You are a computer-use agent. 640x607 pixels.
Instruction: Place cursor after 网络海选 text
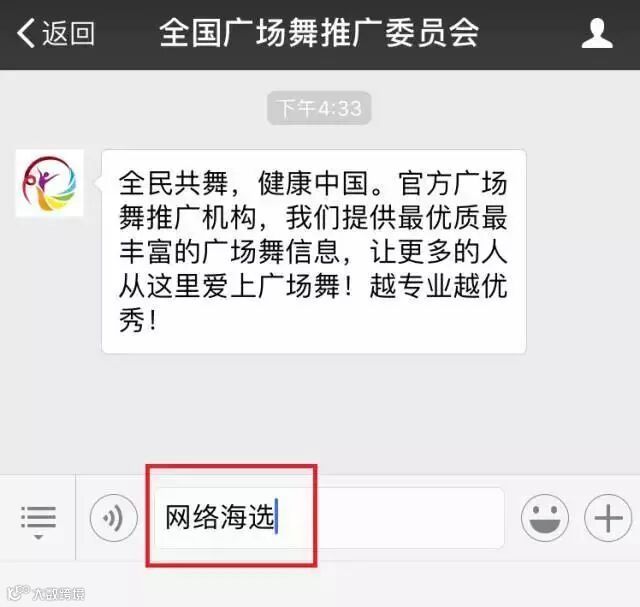point(276,517)
